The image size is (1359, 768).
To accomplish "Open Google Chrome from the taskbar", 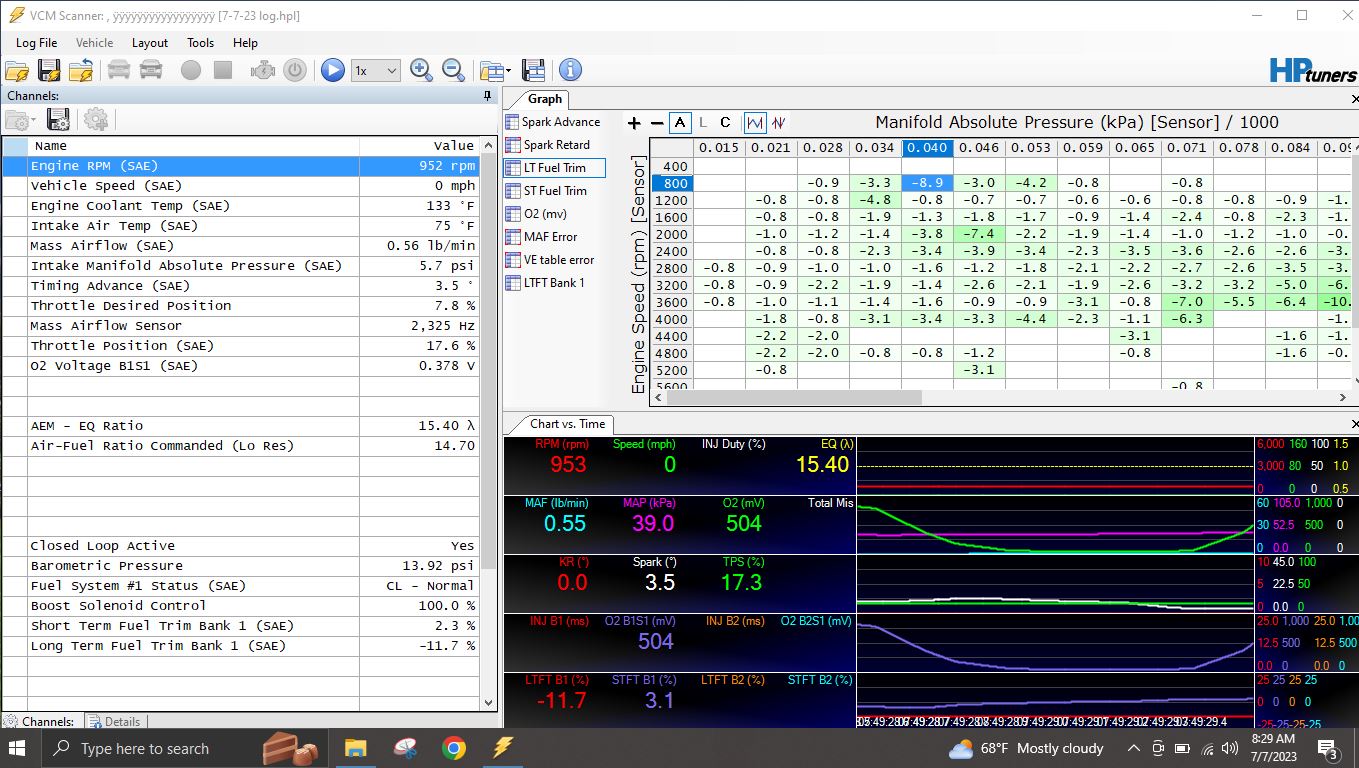I will point(454,748).
